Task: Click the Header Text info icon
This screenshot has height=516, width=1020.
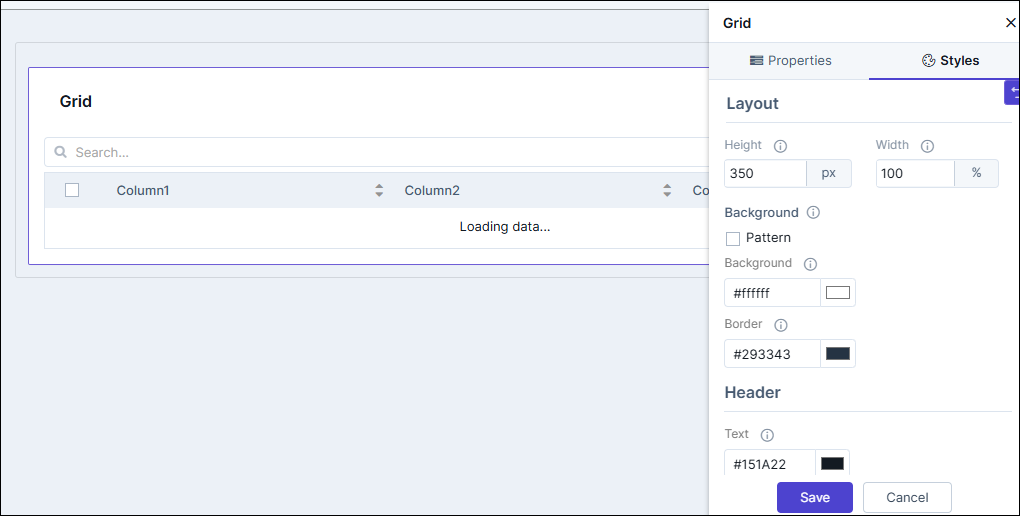Action: click(767, 435)
